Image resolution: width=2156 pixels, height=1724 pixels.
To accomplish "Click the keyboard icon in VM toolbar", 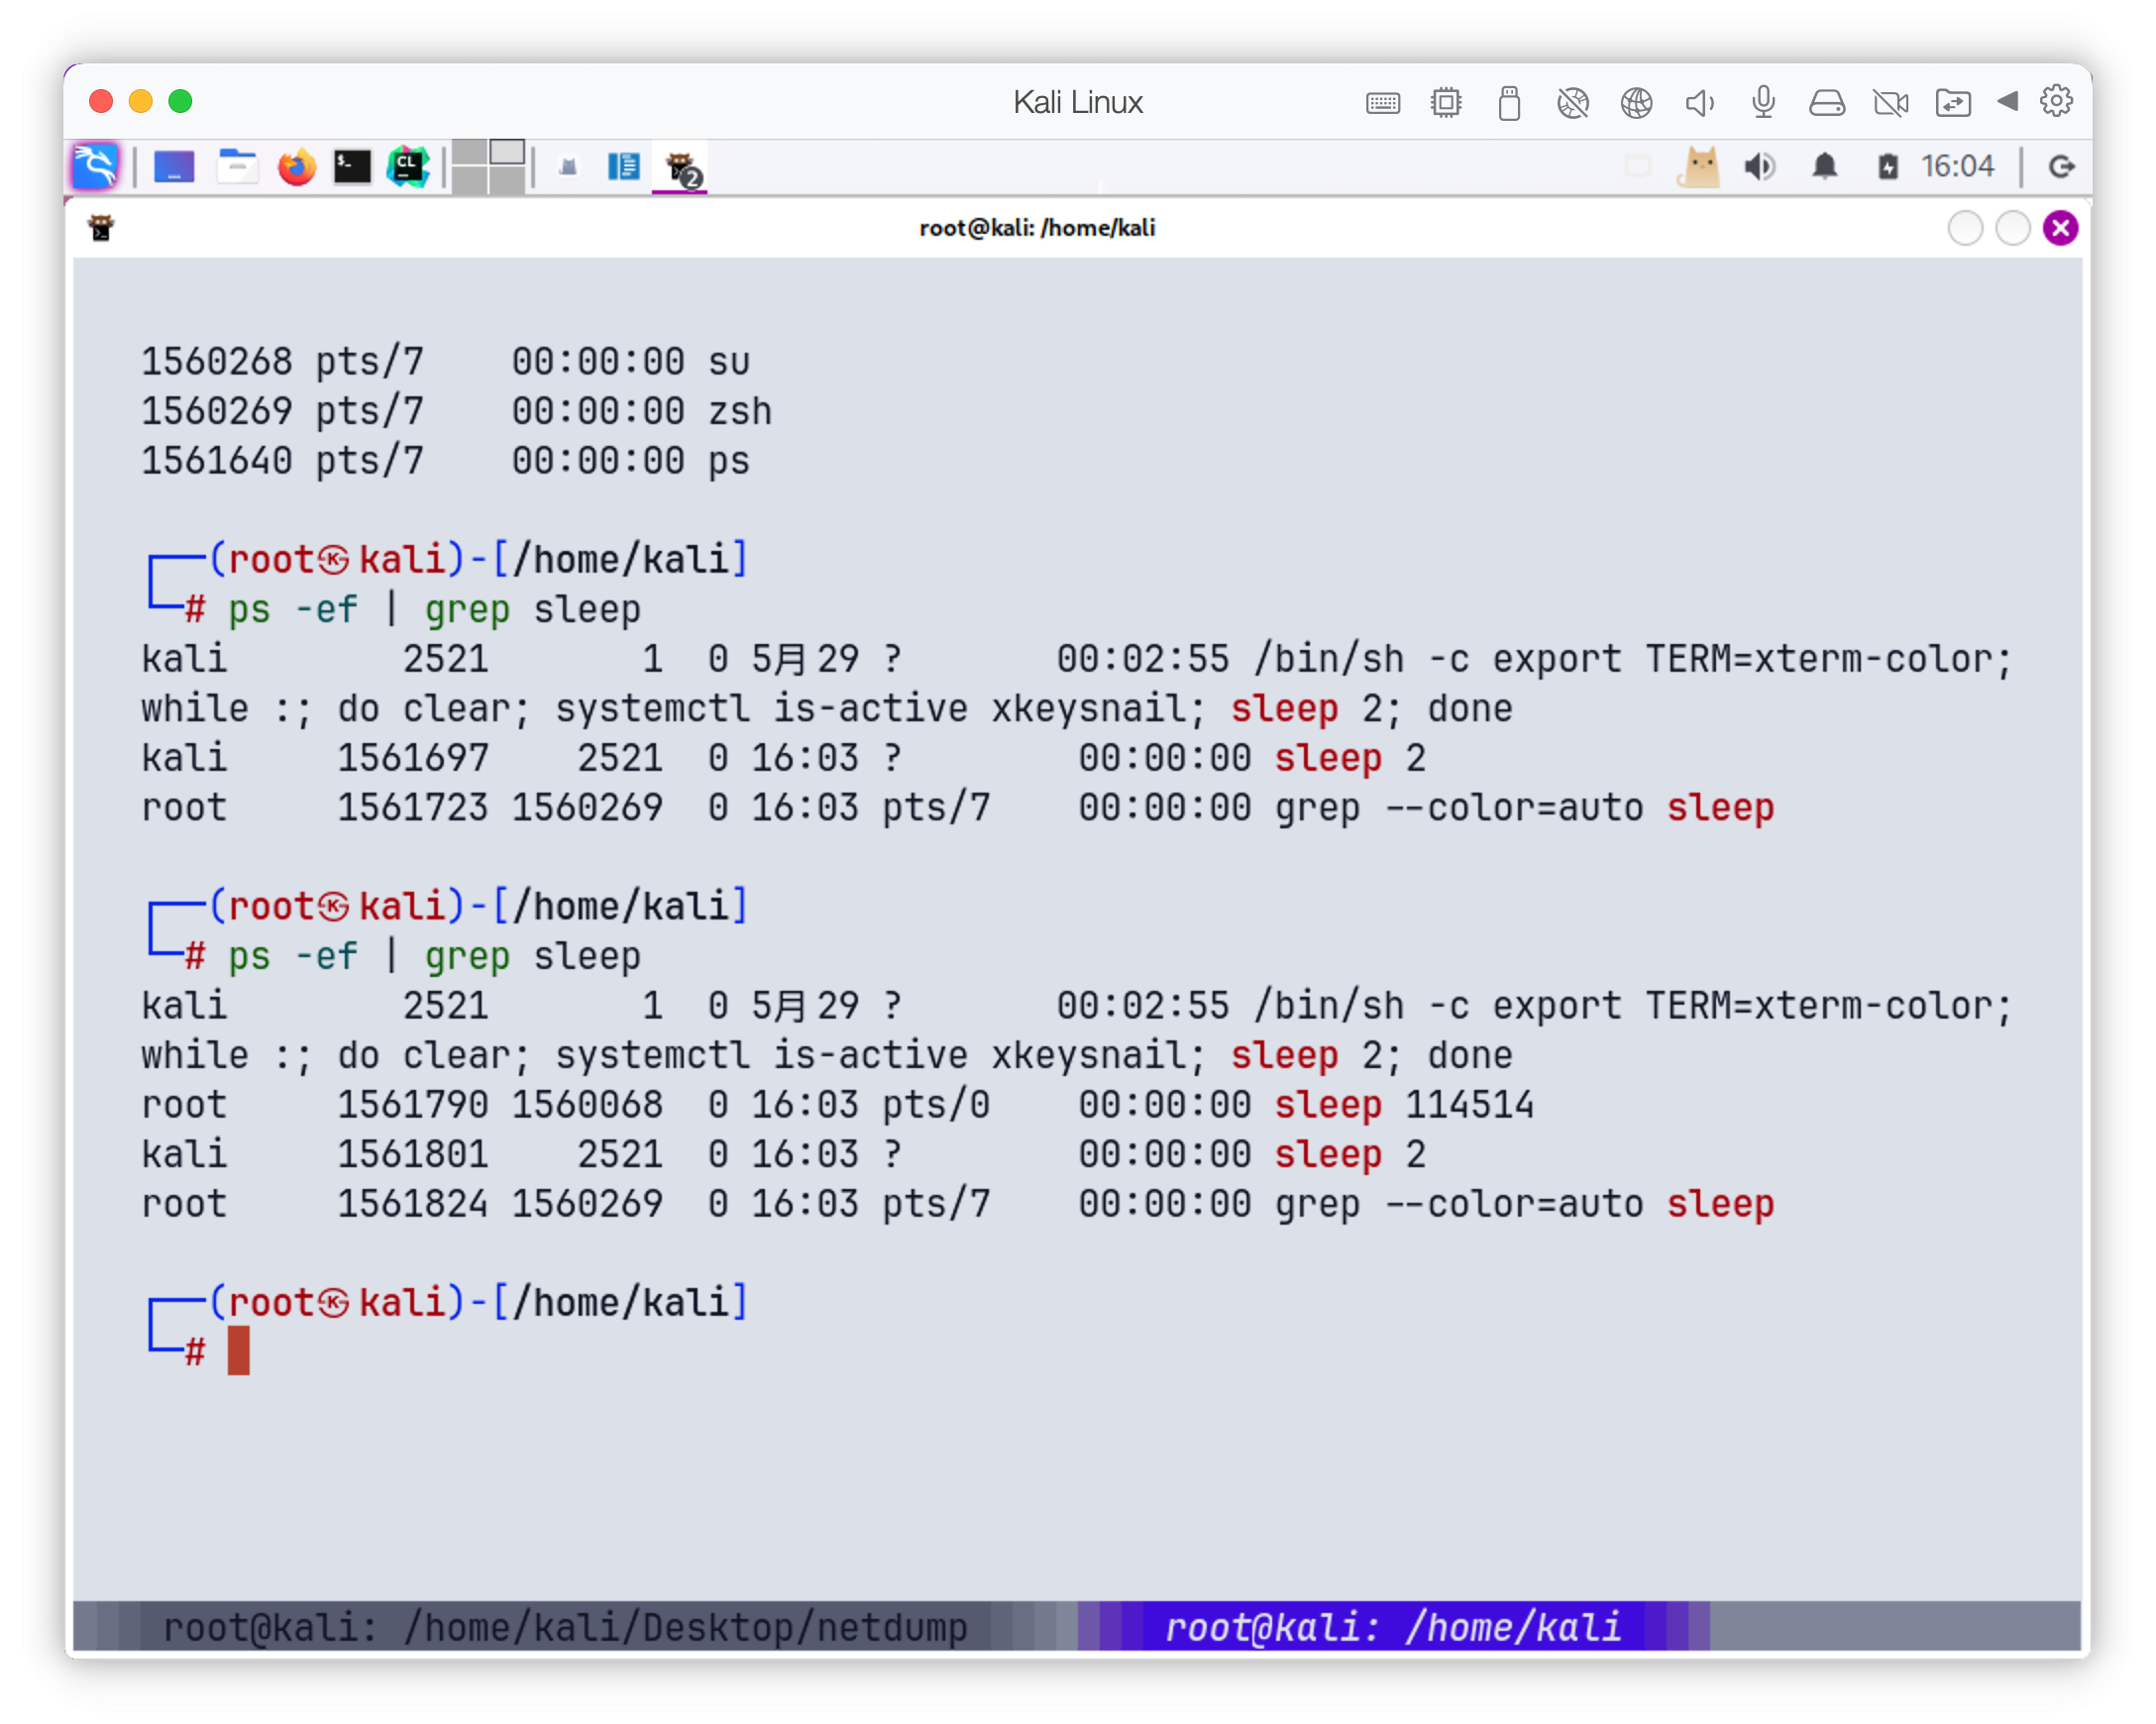I will pos(1383,102).
